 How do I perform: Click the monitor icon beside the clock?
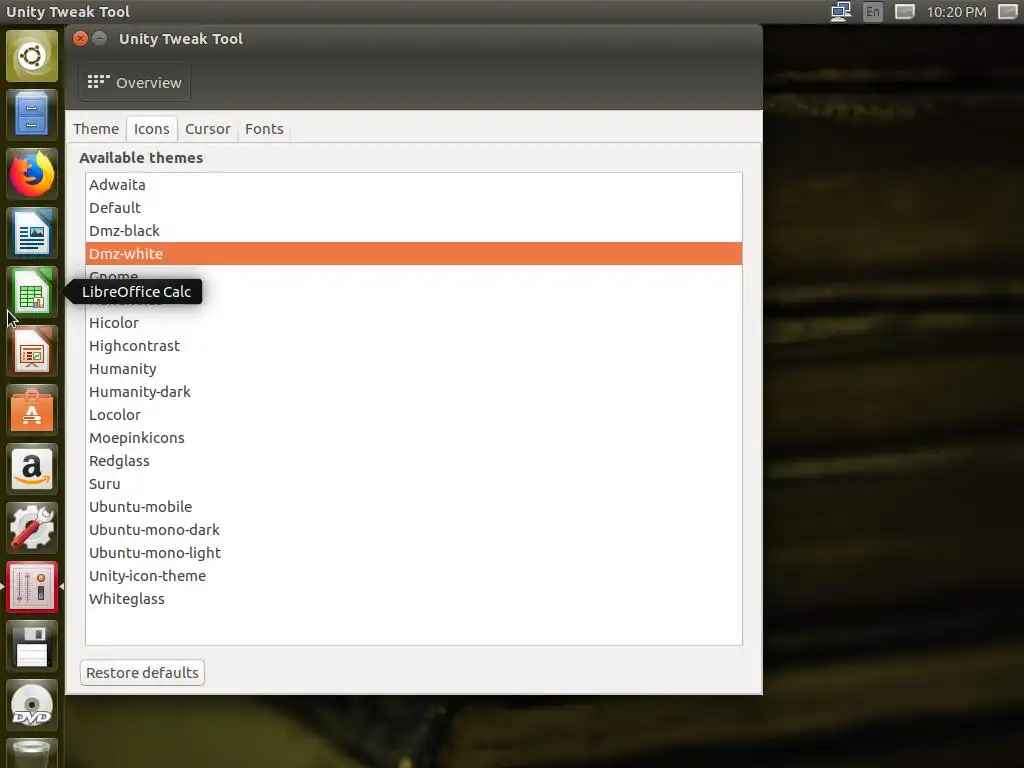tap(904, 12)
